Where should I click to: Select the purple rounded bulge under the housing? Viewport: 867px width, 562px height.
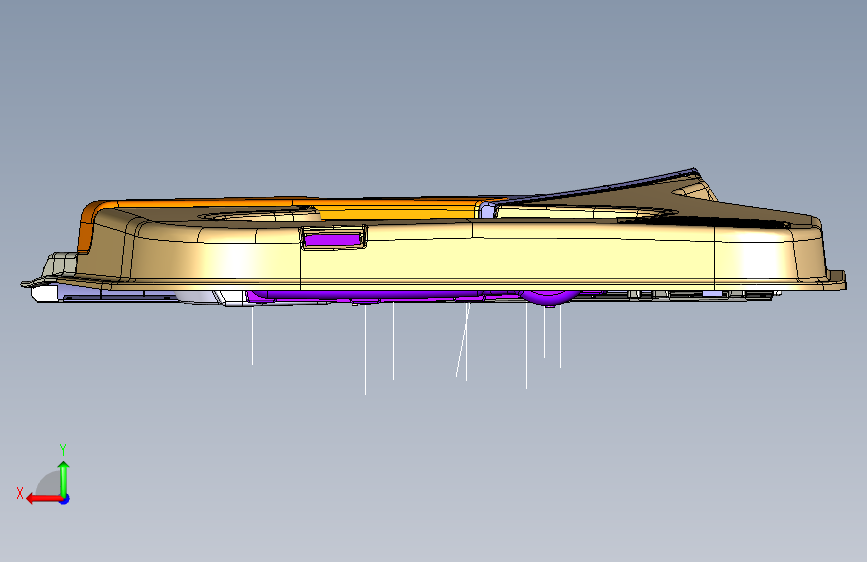pyautogui.click(x=549, y=298)
